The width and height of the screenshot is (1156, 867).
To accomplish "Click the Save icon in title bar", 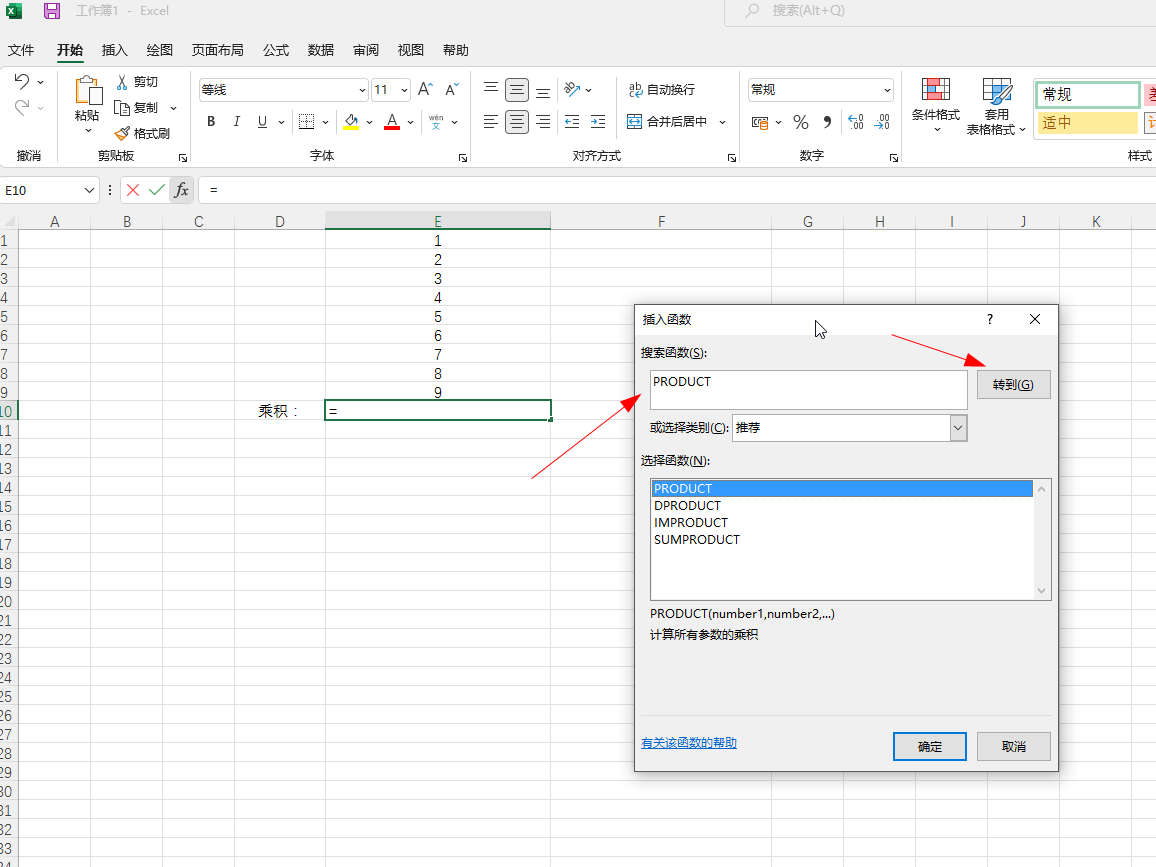I will 52,11.
